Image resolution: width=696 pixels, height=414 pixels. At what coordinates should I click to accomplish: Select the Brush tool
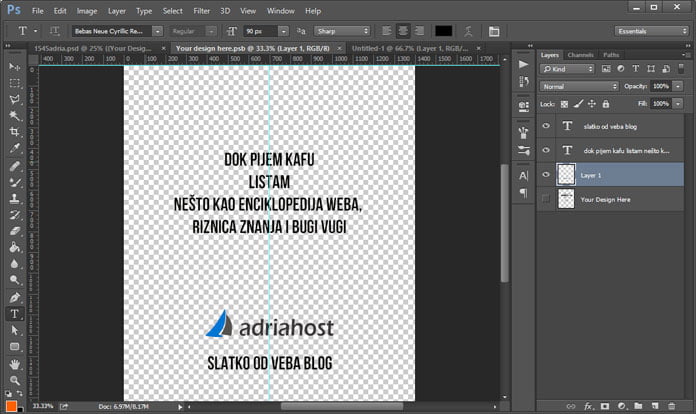[x=14, y=182]
